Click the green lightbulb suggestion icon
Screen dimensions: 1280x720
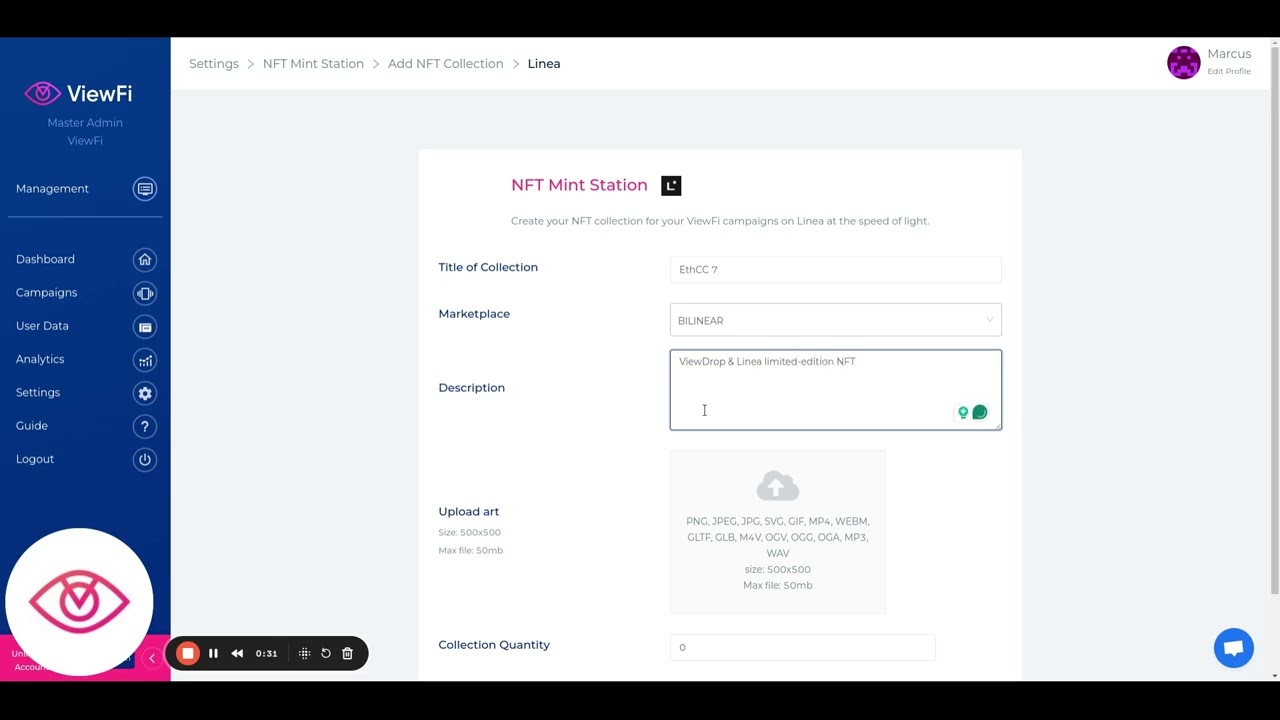point(963,412)
